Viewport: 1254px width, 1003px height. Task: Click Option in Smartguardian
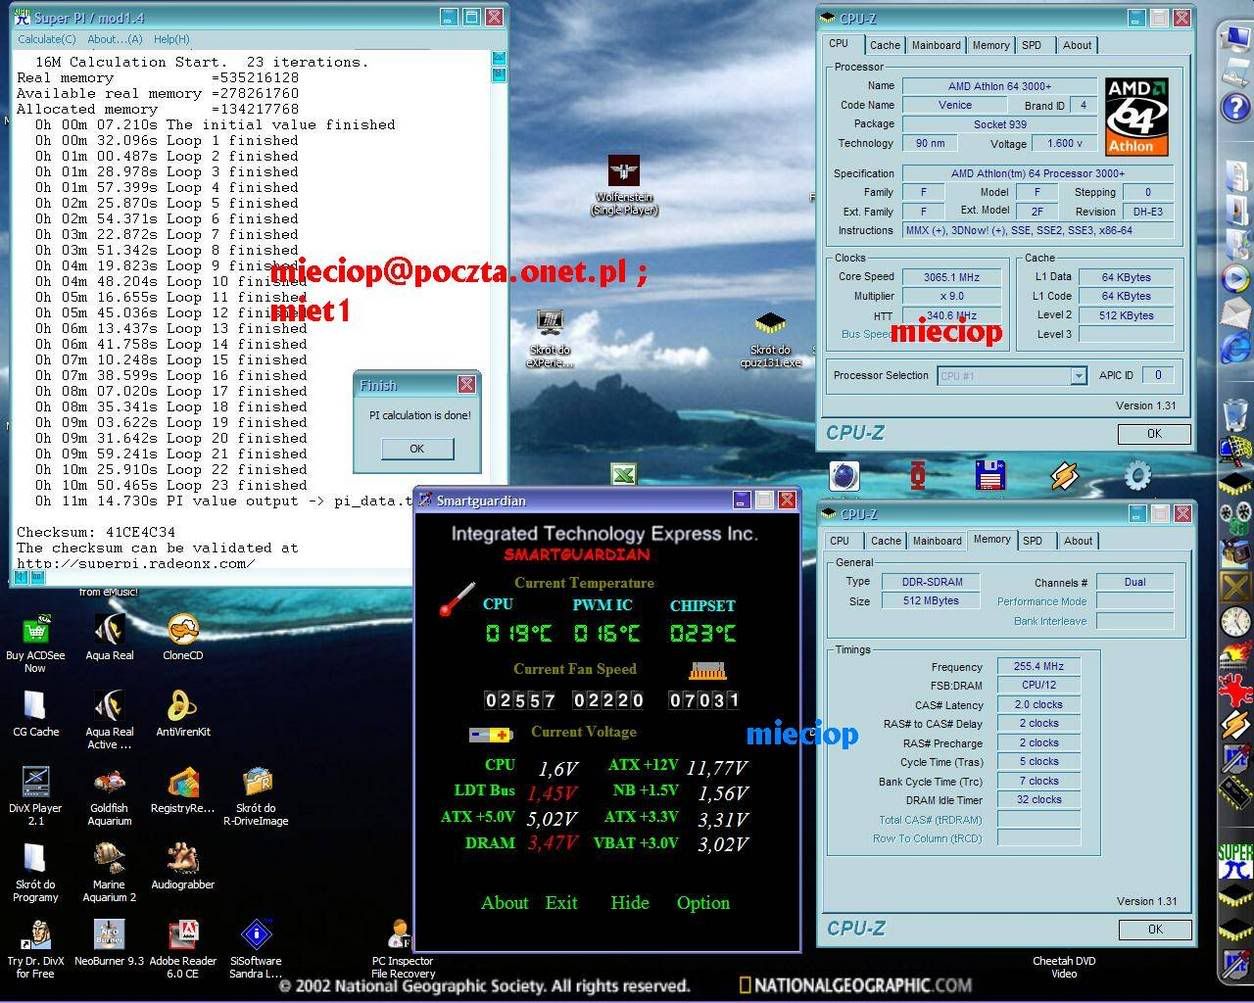(703, 903)
